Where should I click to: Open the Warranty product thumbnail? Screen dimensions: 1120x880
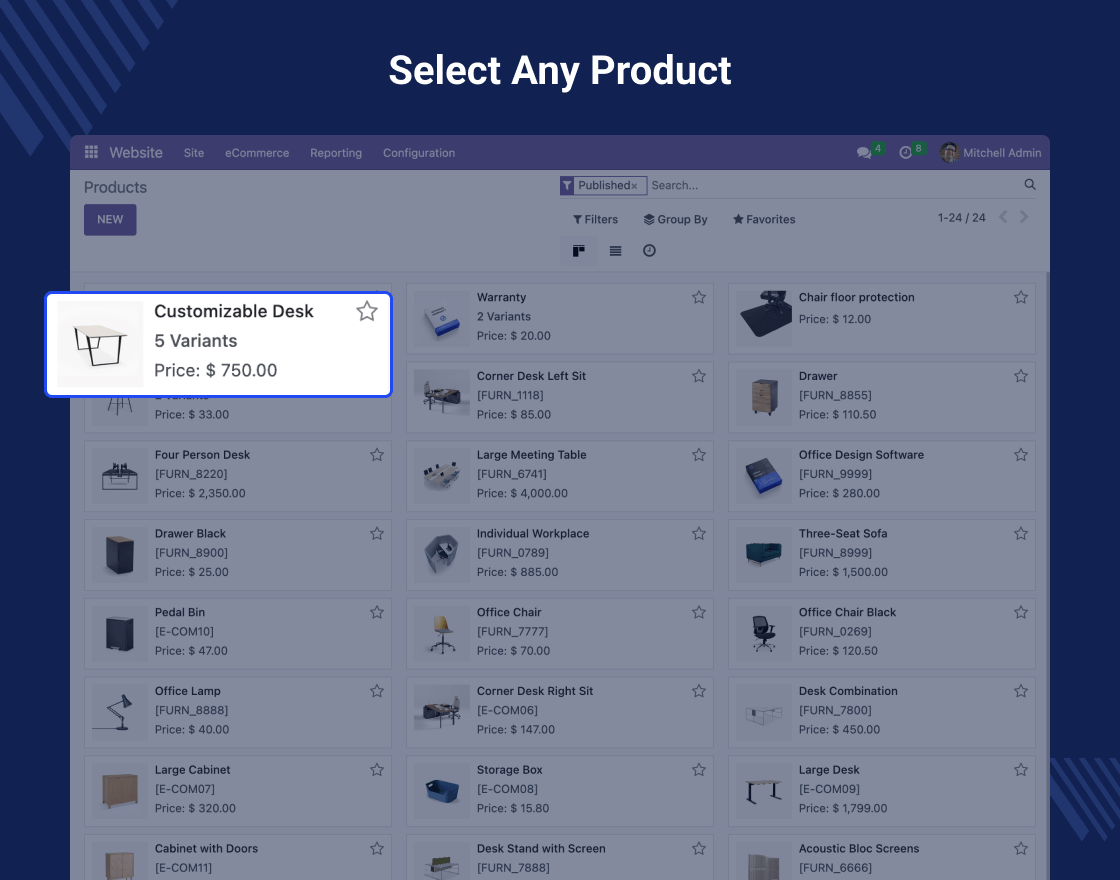click(442, 319)
